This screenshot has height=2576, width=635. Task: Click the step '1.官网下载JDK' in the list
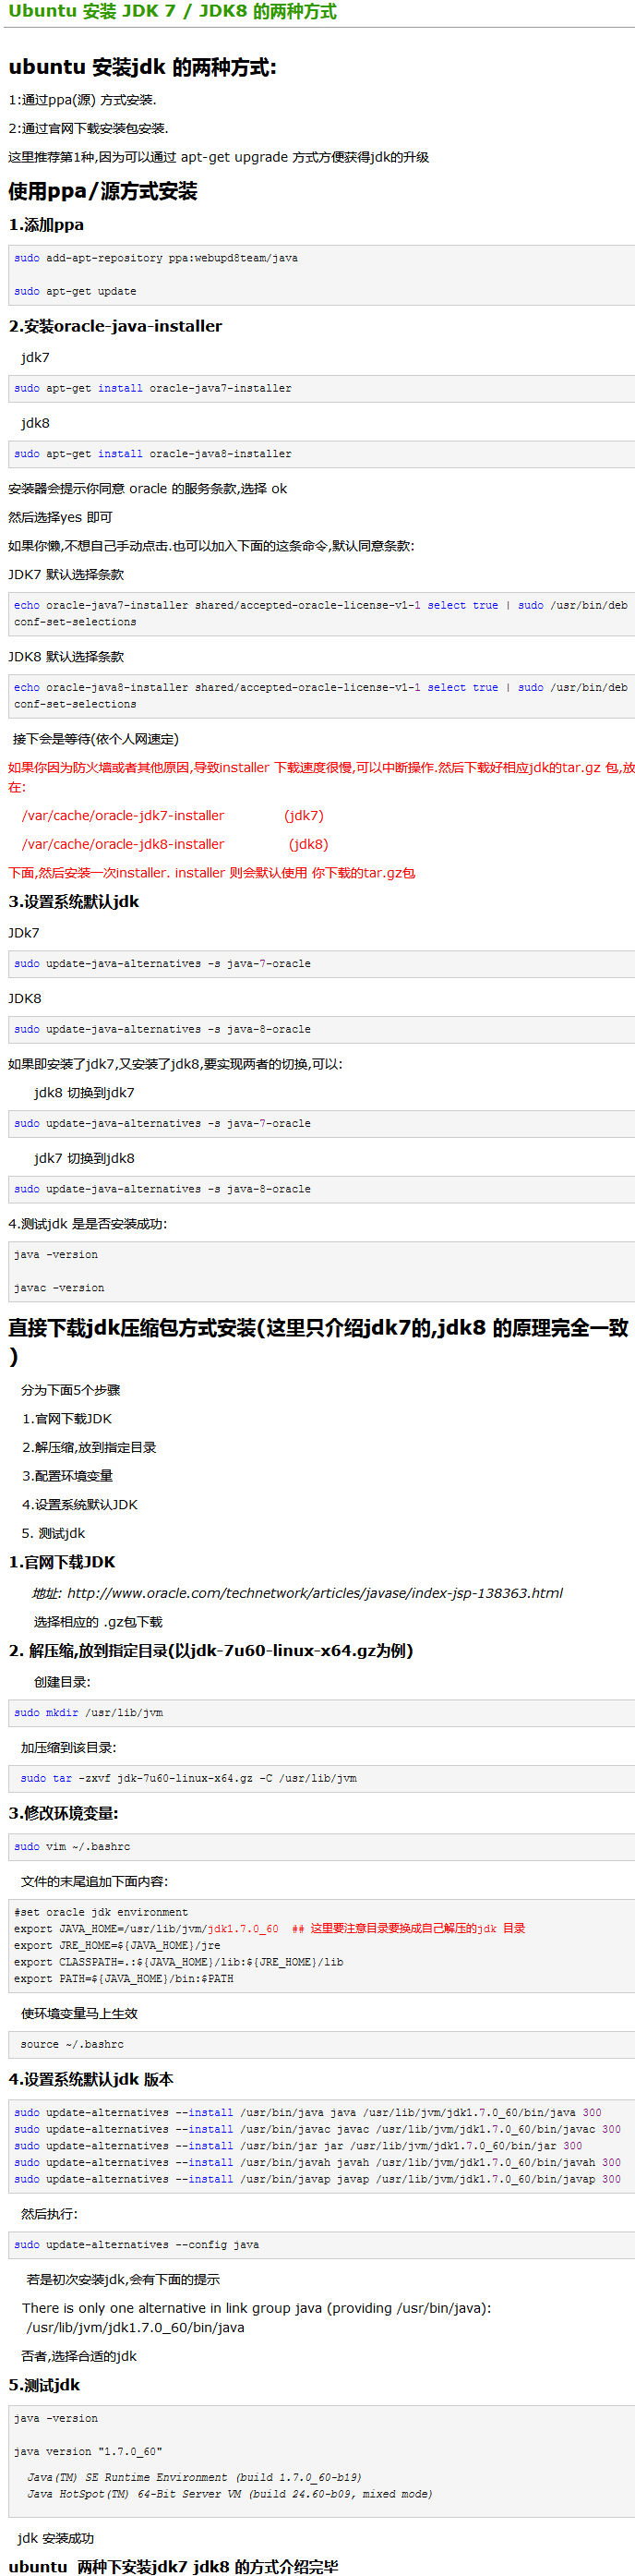67,1418
